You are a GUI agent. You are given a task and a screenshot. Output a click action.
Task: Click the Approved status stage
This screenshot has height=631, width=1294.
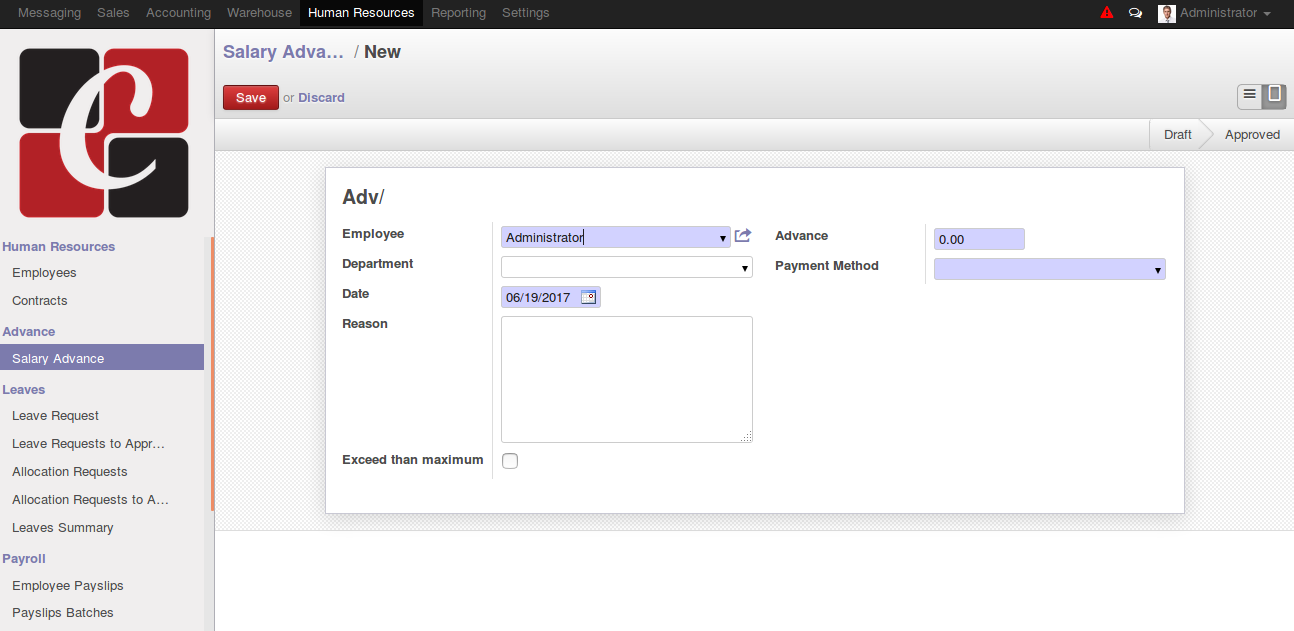(x=1252, y=134)
